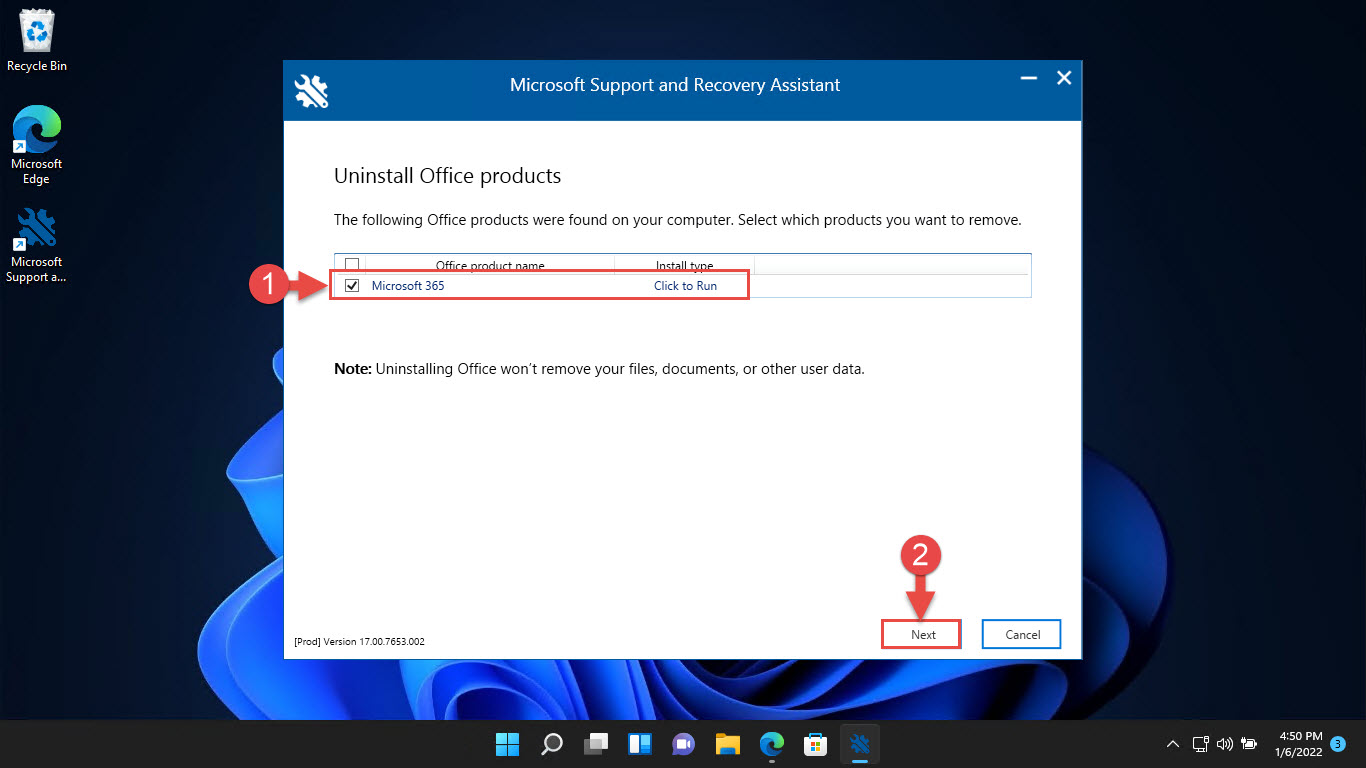This screenshot has height=768, width=1366.
Task: Toggle the select-all checkbox in the table header
Action: click(352, 265)
